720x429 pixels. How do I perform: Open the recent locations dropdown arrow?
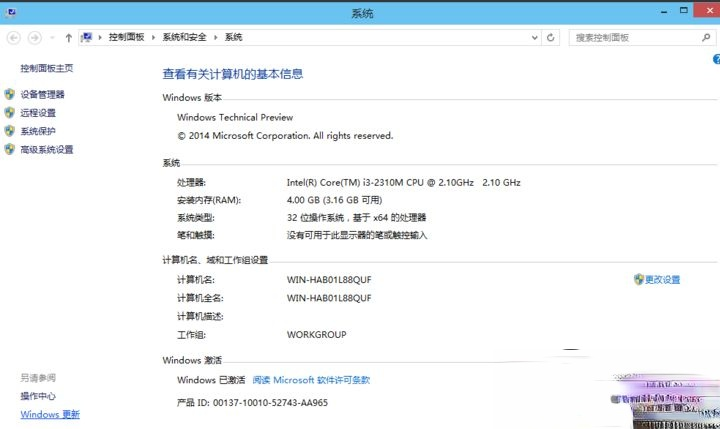(x=52, y=38)
